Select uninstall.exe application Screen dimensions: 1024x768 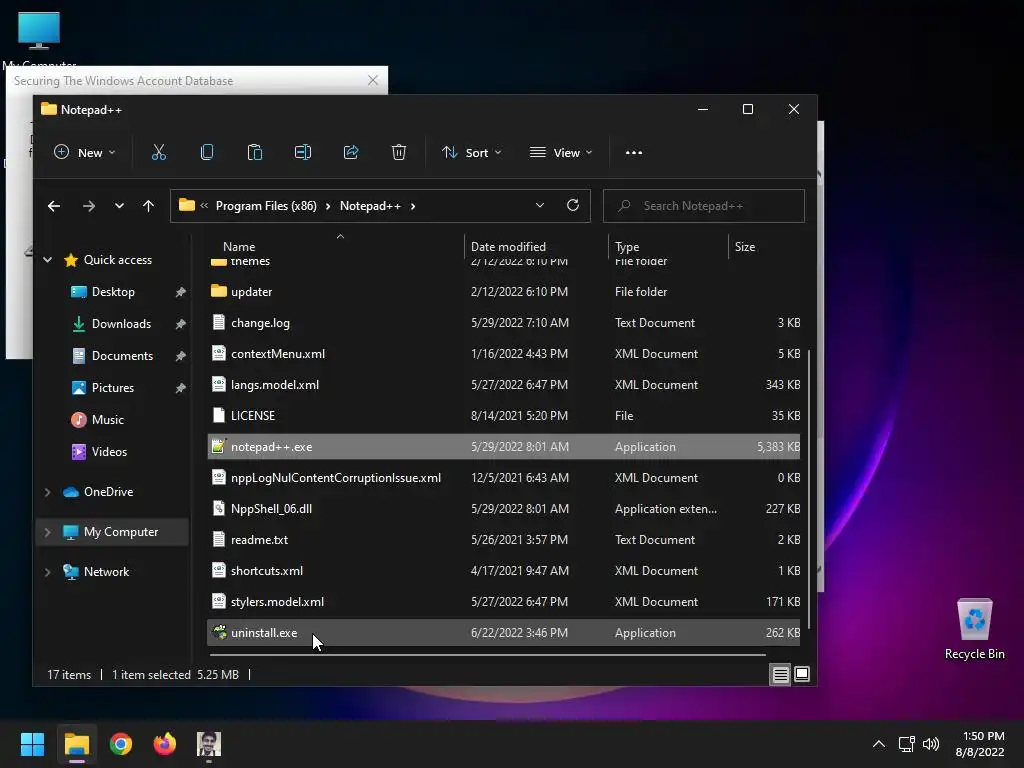tap(504, 633)
